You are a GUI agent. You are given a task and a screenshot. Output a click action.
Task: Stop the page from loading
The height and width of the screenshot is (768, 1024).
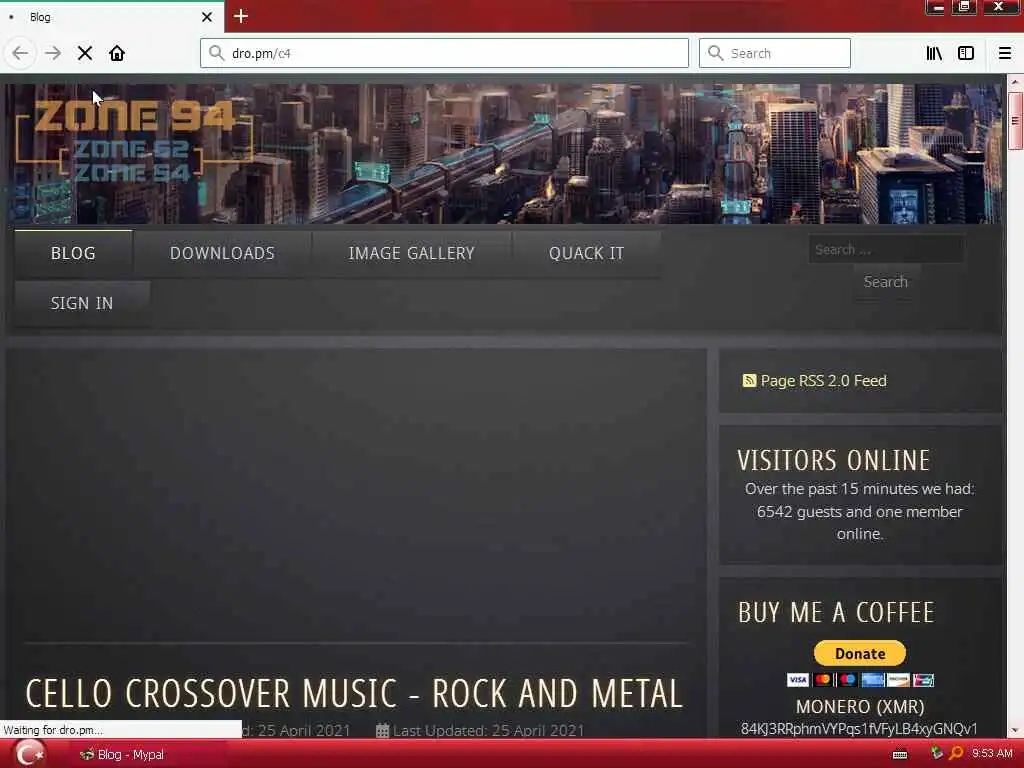(x=85, y=53)
